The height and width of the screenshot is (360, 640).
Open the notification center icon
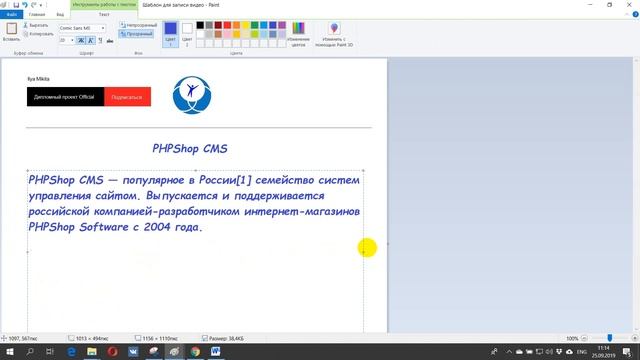627,351
